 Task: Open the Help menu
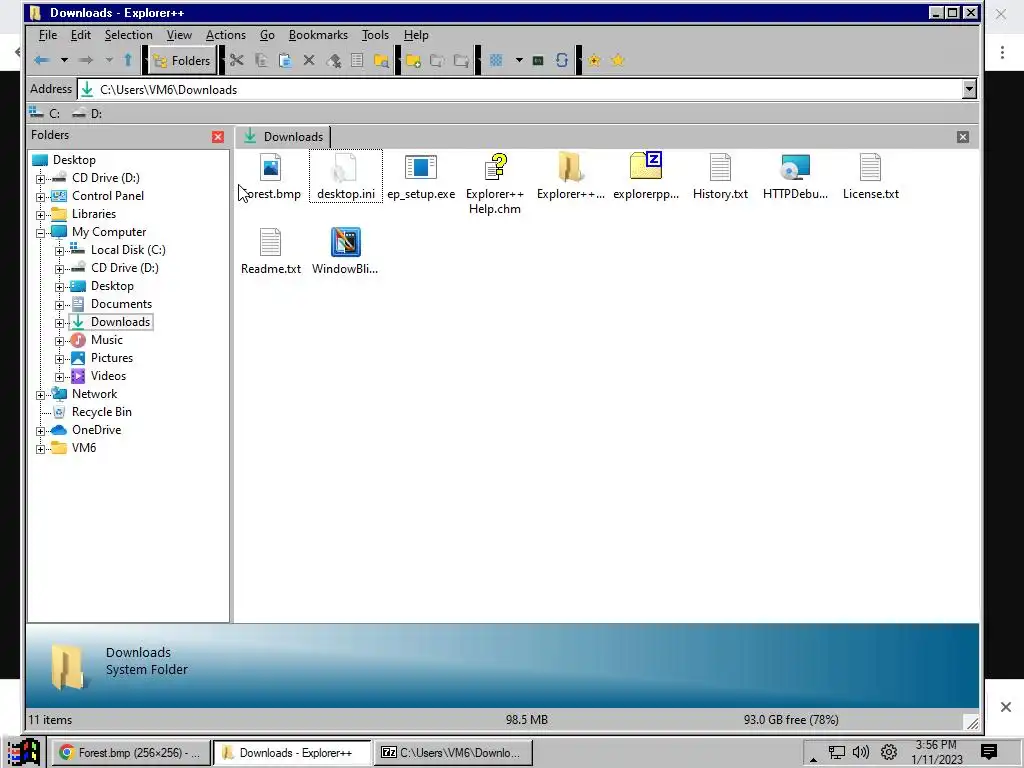click(x=415, y=35)
